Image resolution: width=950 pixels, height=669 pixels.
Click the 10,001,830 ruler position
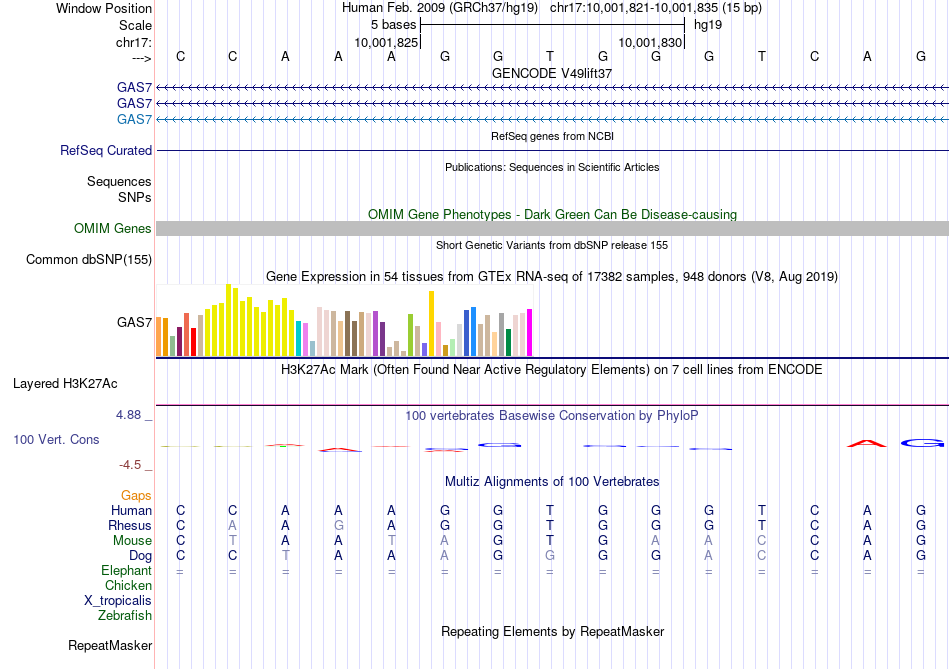coord(651,42)
